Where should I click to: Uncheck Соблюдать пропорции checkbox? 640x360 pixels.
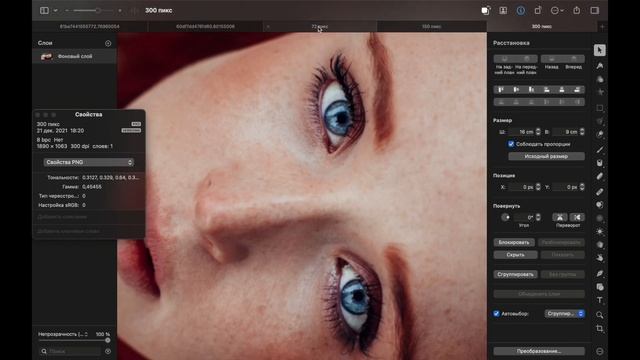pyautogui.click(x=511, y=144)
